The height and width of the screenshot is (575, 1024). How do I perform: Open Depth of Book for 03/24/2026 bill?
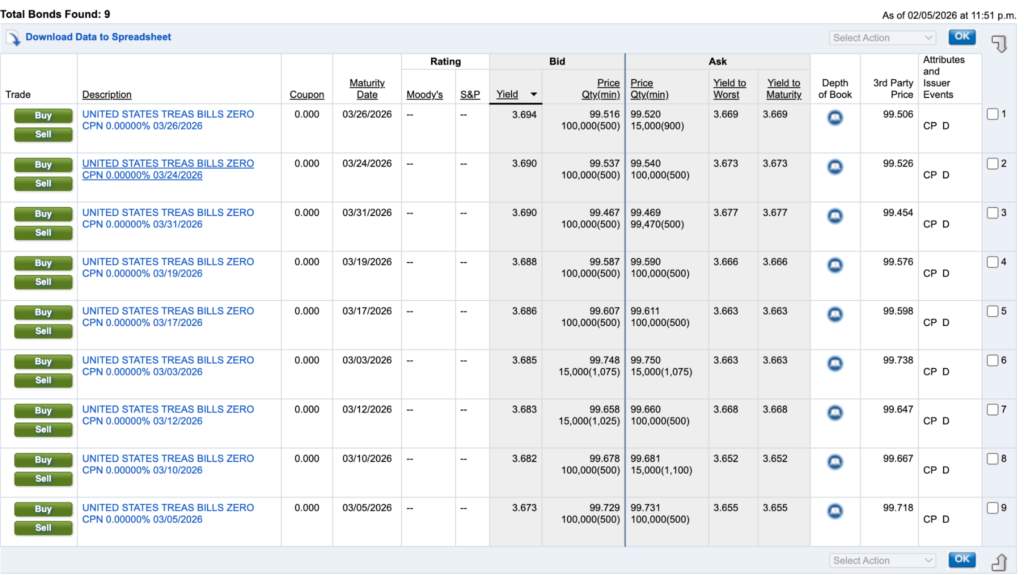(835, 167)
